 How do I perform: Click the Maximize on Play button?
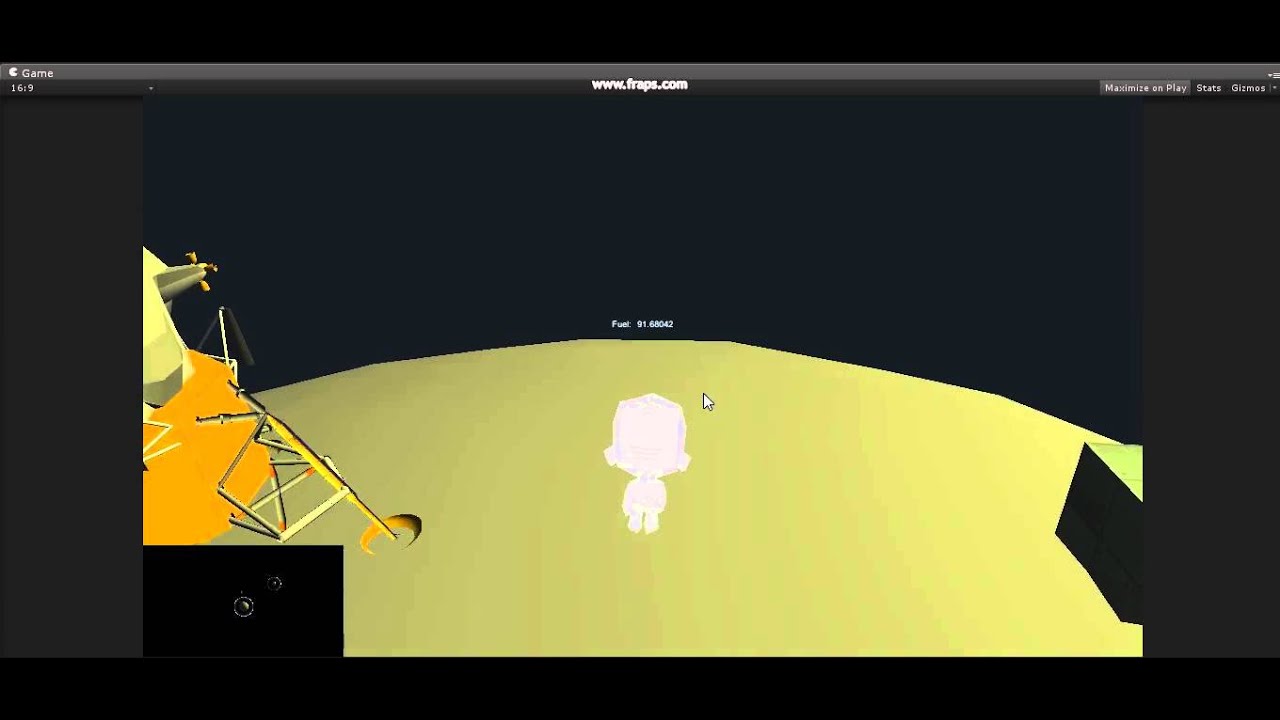(x=1144, y=88)
